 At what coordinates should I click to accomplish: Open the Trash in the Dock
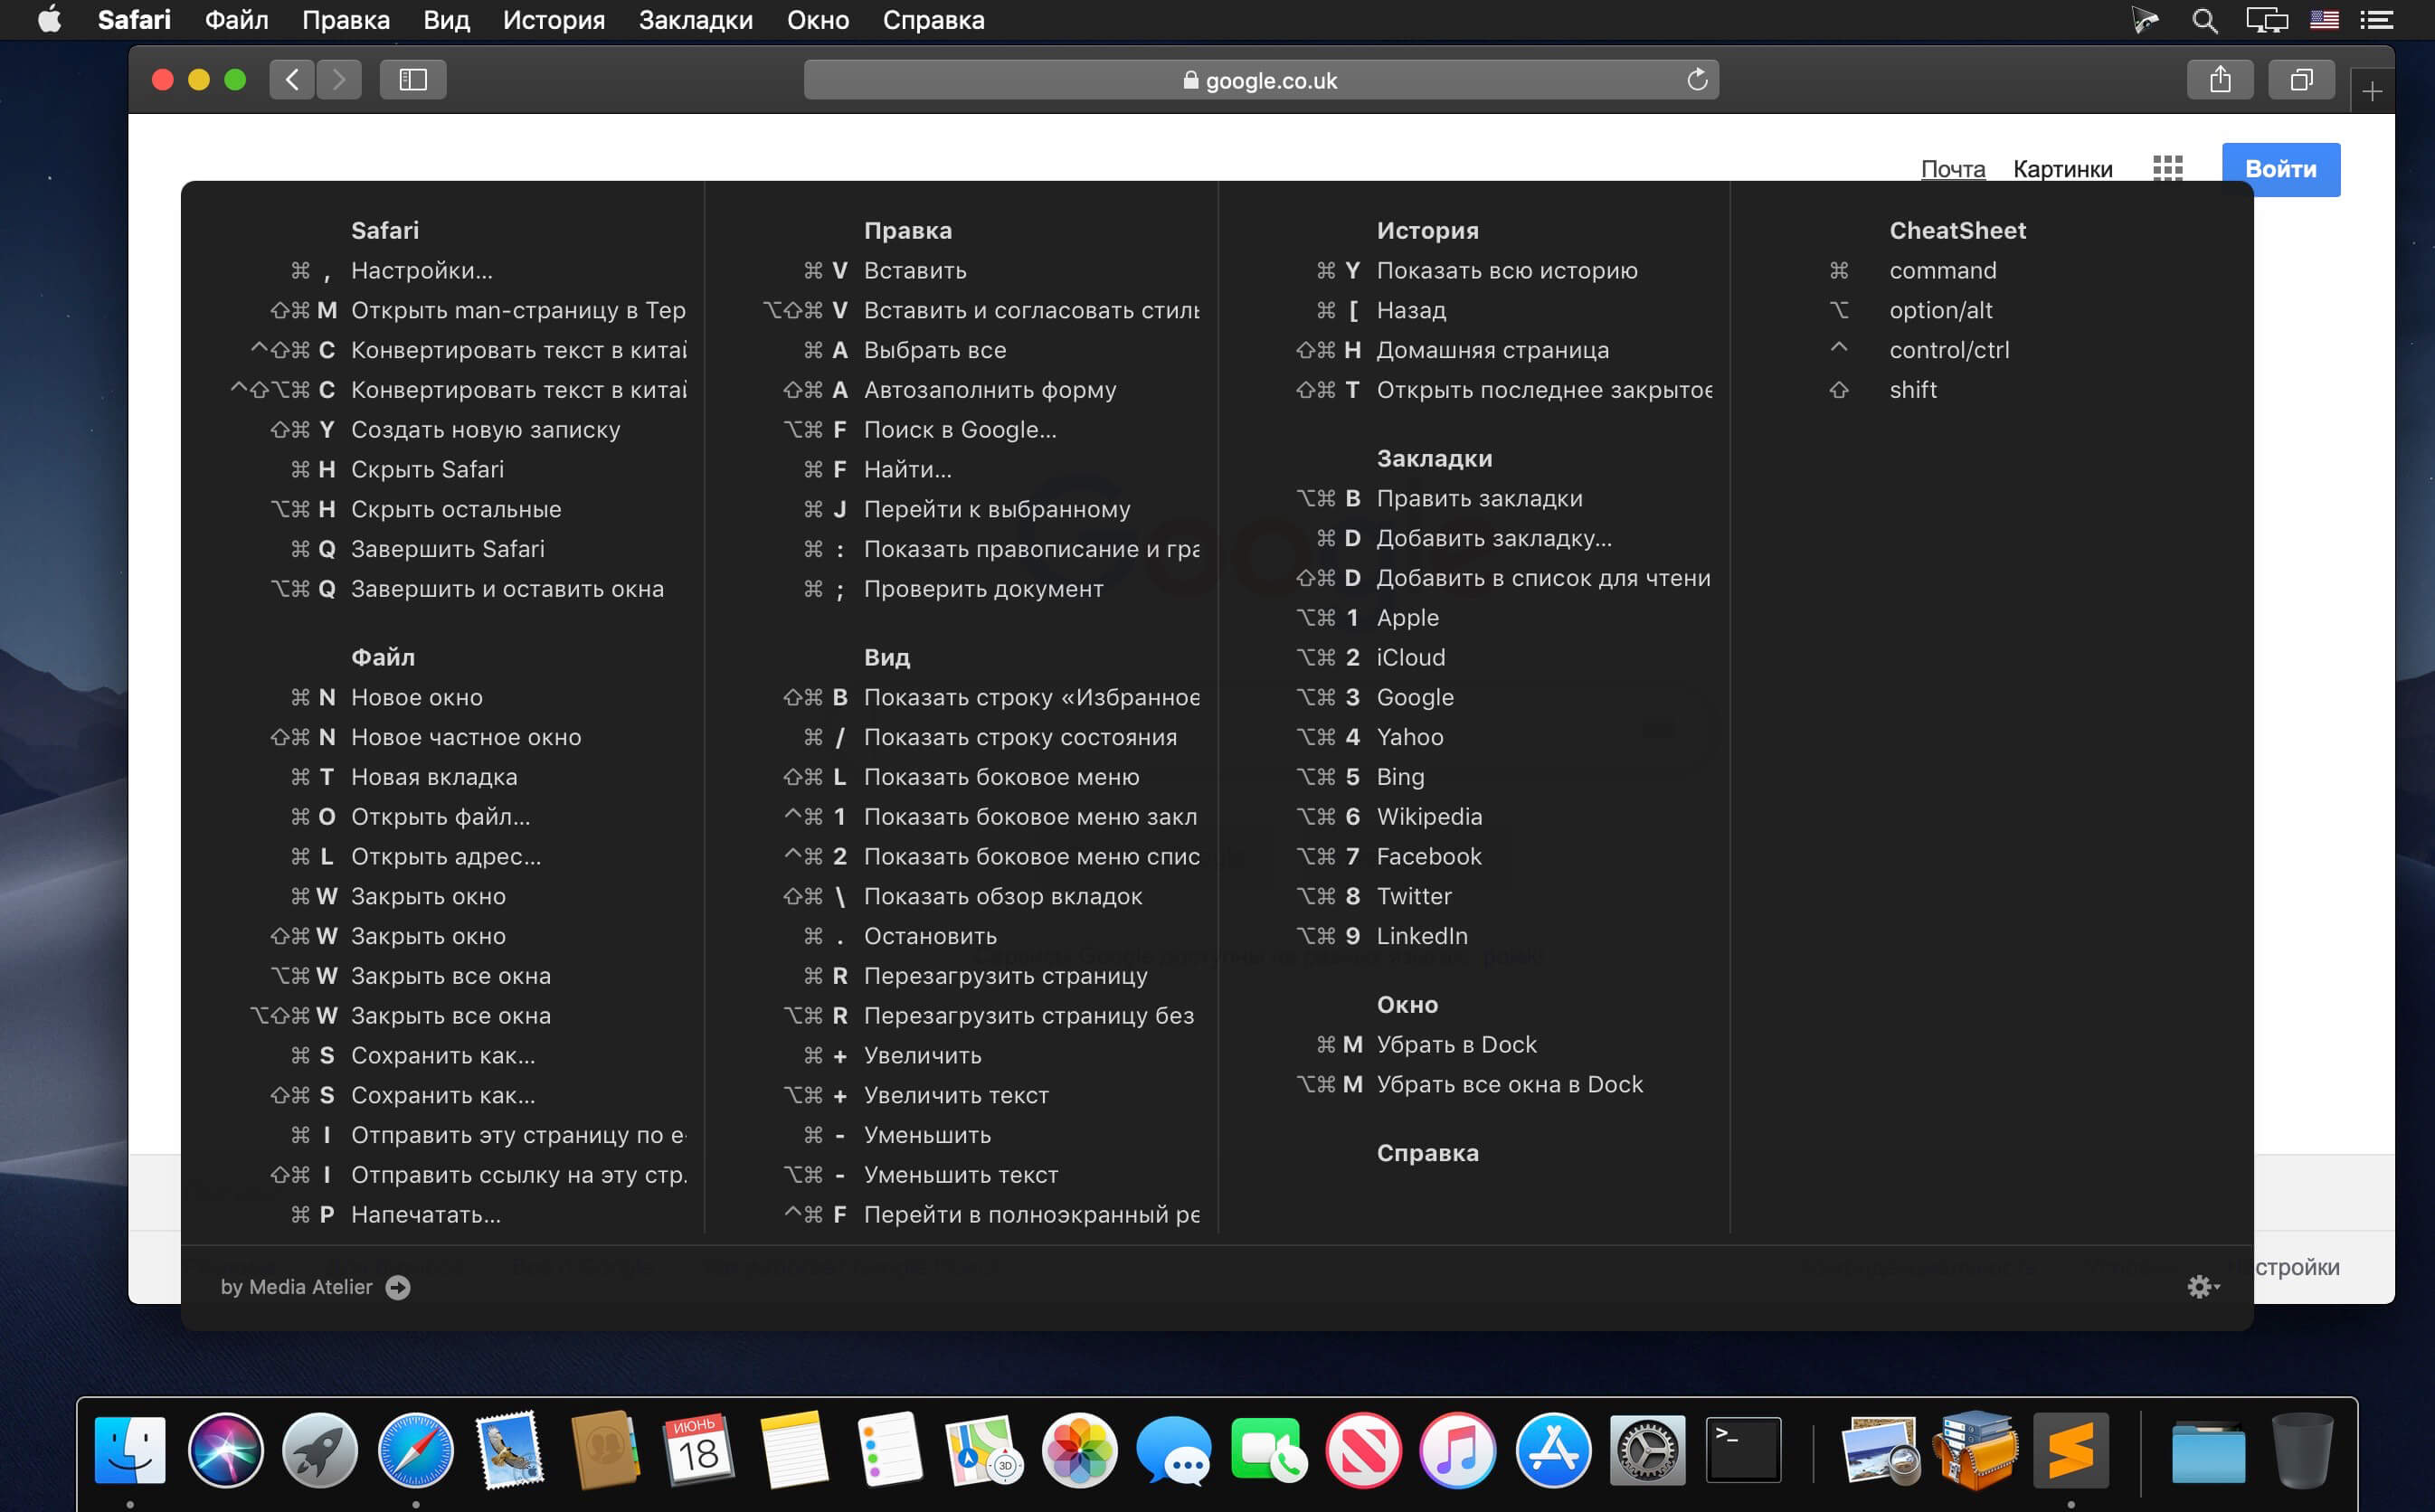click(x=2303, y=1450)
